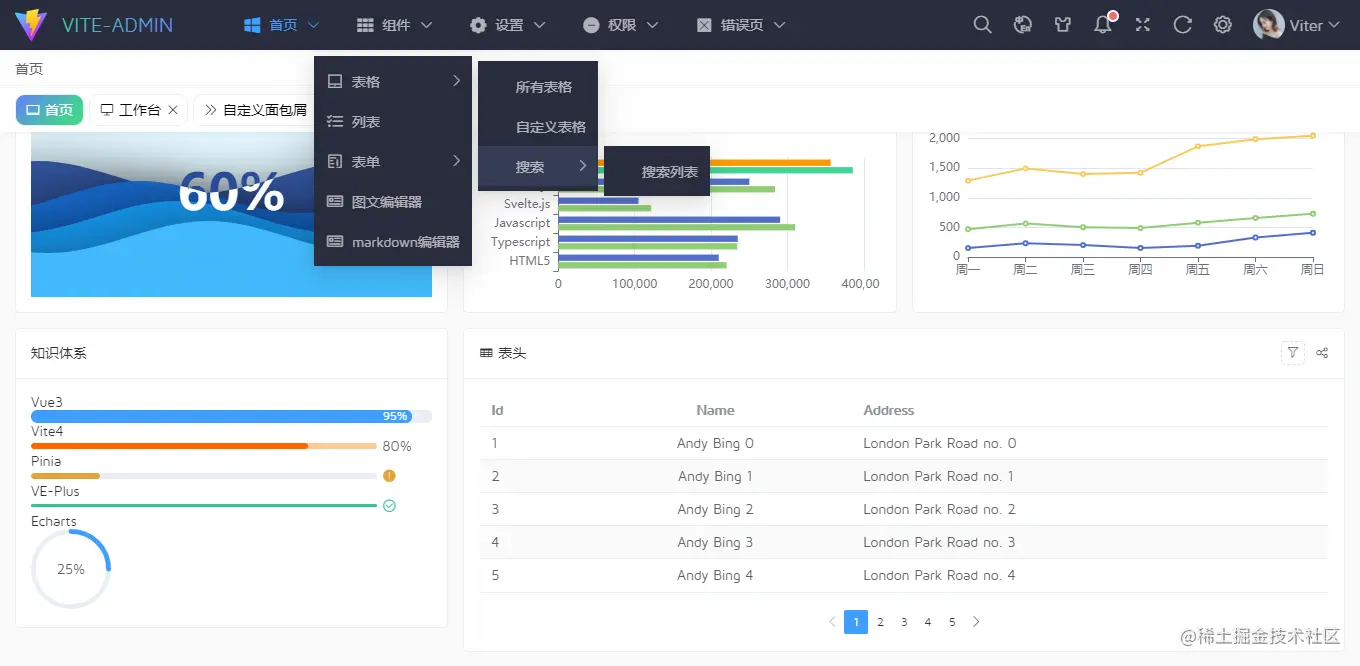Screen dimensions: 1360x666
Task: Click the VITE-ADMIN lightning logo
Action: [x=31, y=25]
